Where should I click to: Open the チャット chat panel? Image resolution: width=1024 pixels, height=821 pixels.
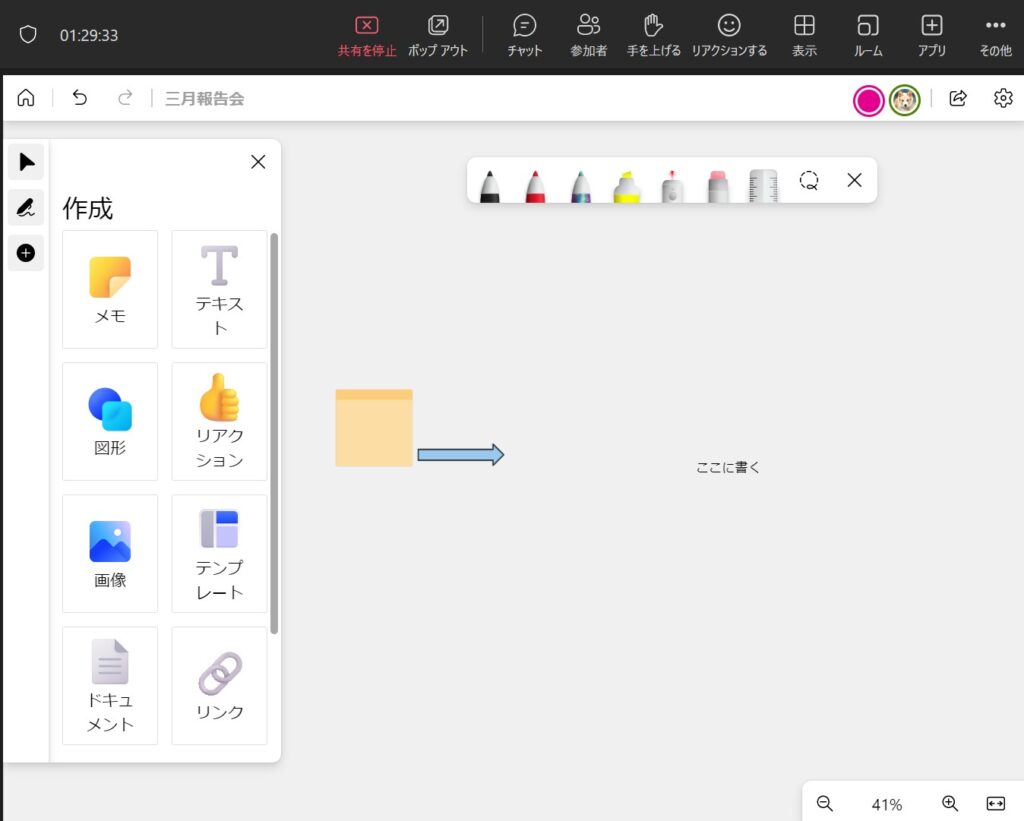(524, 36)
